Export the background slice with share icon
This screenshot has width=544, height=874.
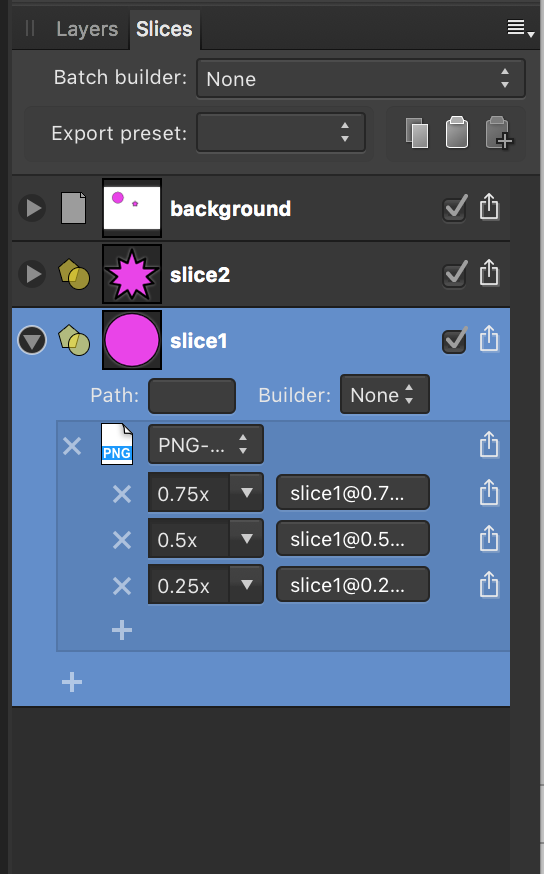[489, 207]
